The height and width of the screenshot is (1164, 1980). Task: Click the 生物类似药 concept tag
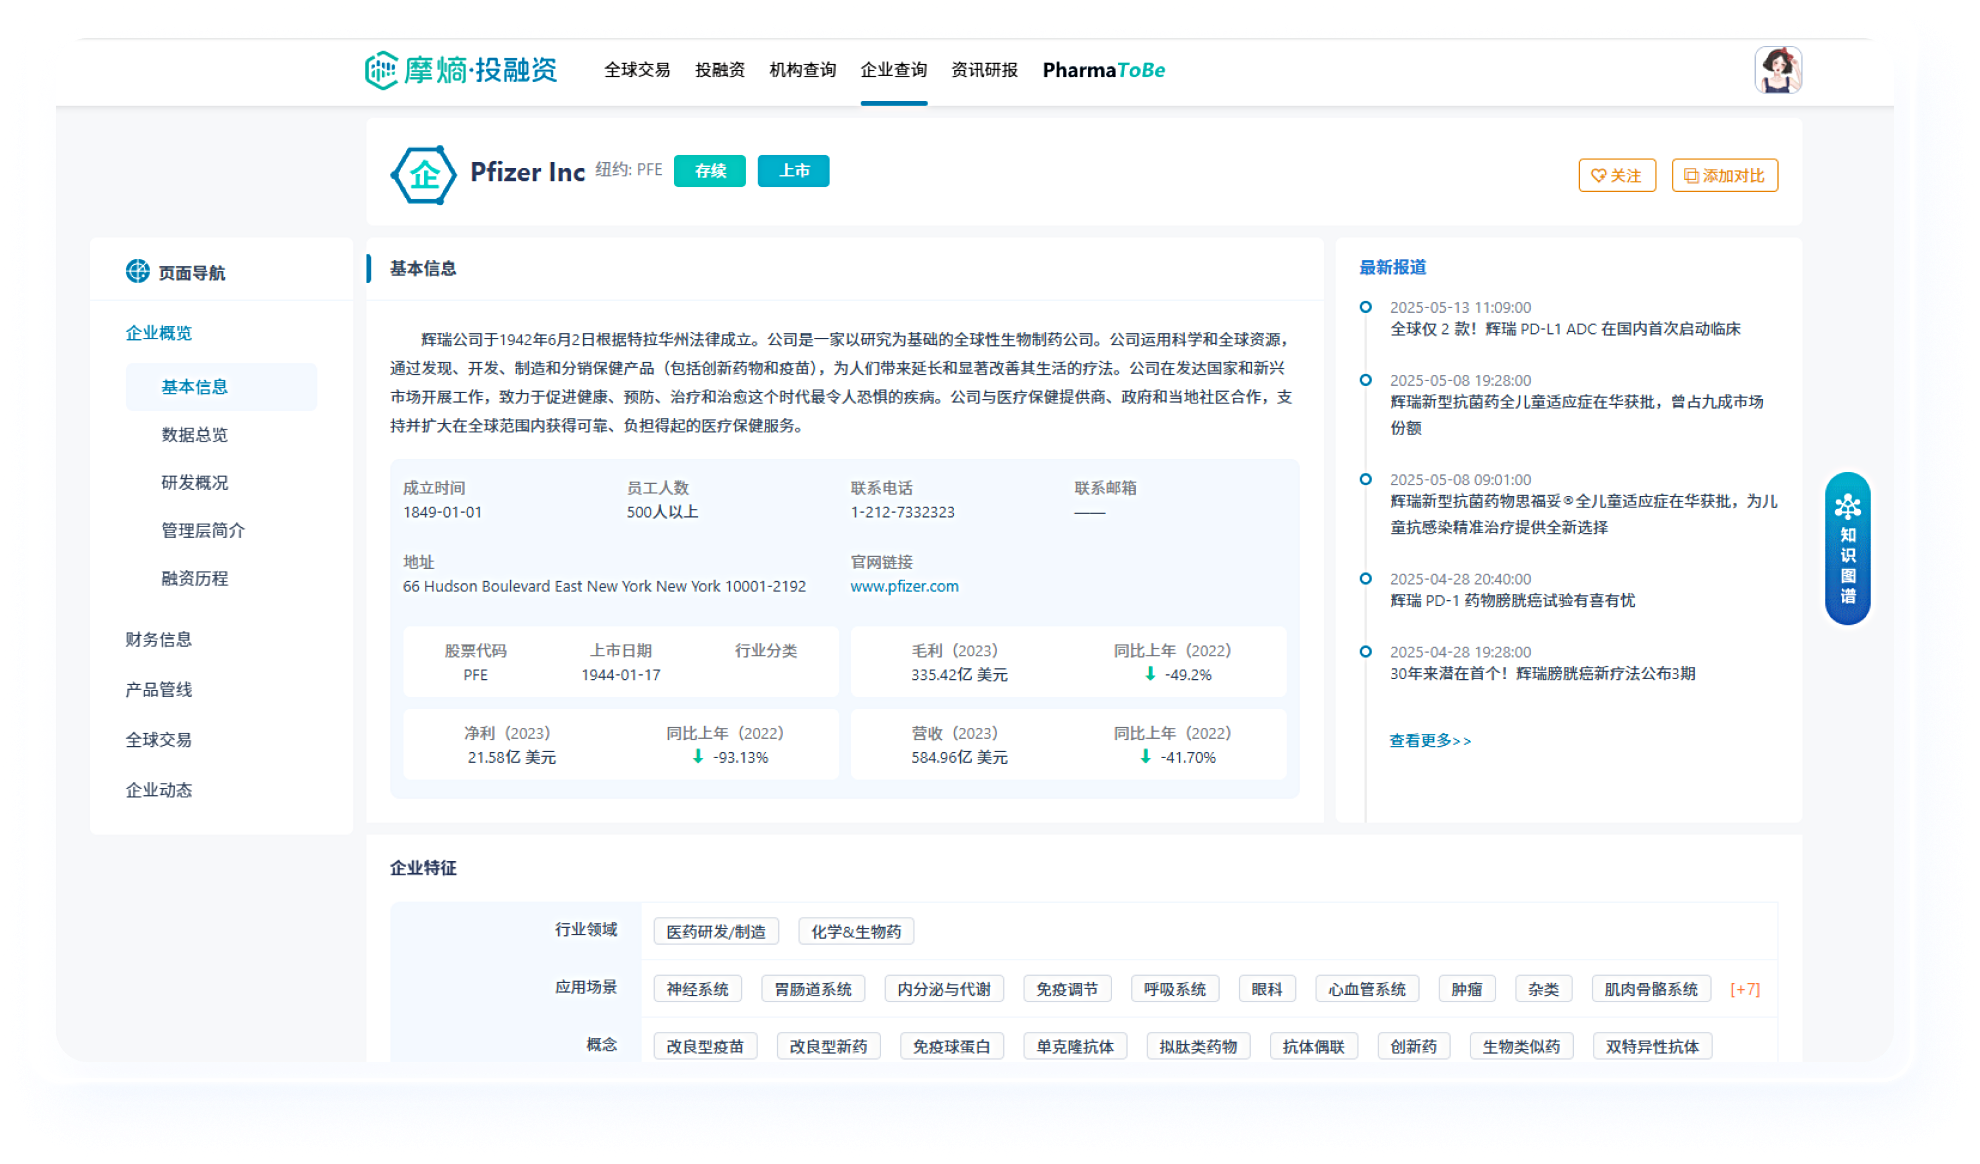(1521, 1047)
